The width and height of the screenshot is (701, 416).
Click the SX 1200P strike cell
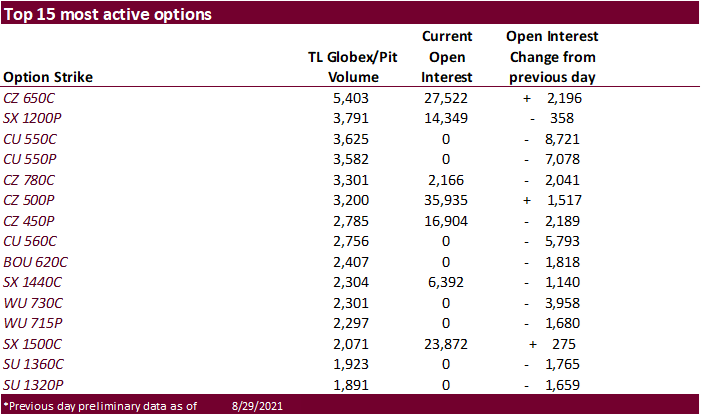[38, 119]
